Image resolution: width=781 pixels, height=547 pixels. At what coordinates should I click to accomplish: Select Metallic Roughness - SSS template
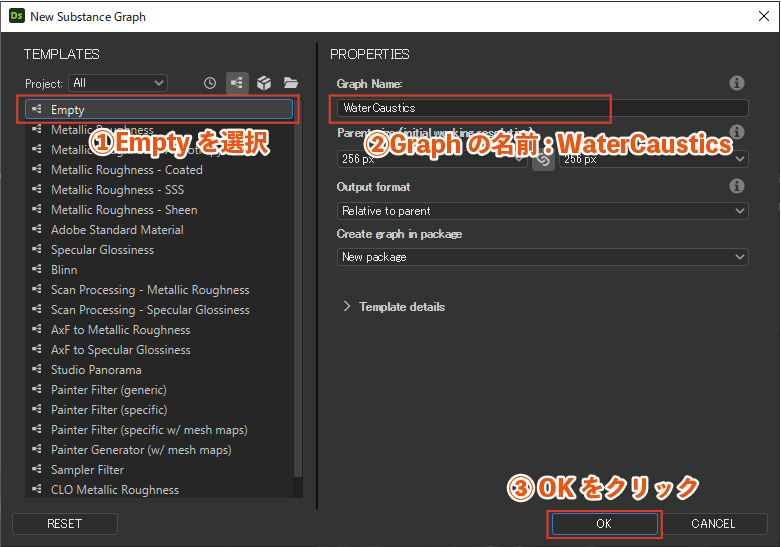(x=159, y=190)
